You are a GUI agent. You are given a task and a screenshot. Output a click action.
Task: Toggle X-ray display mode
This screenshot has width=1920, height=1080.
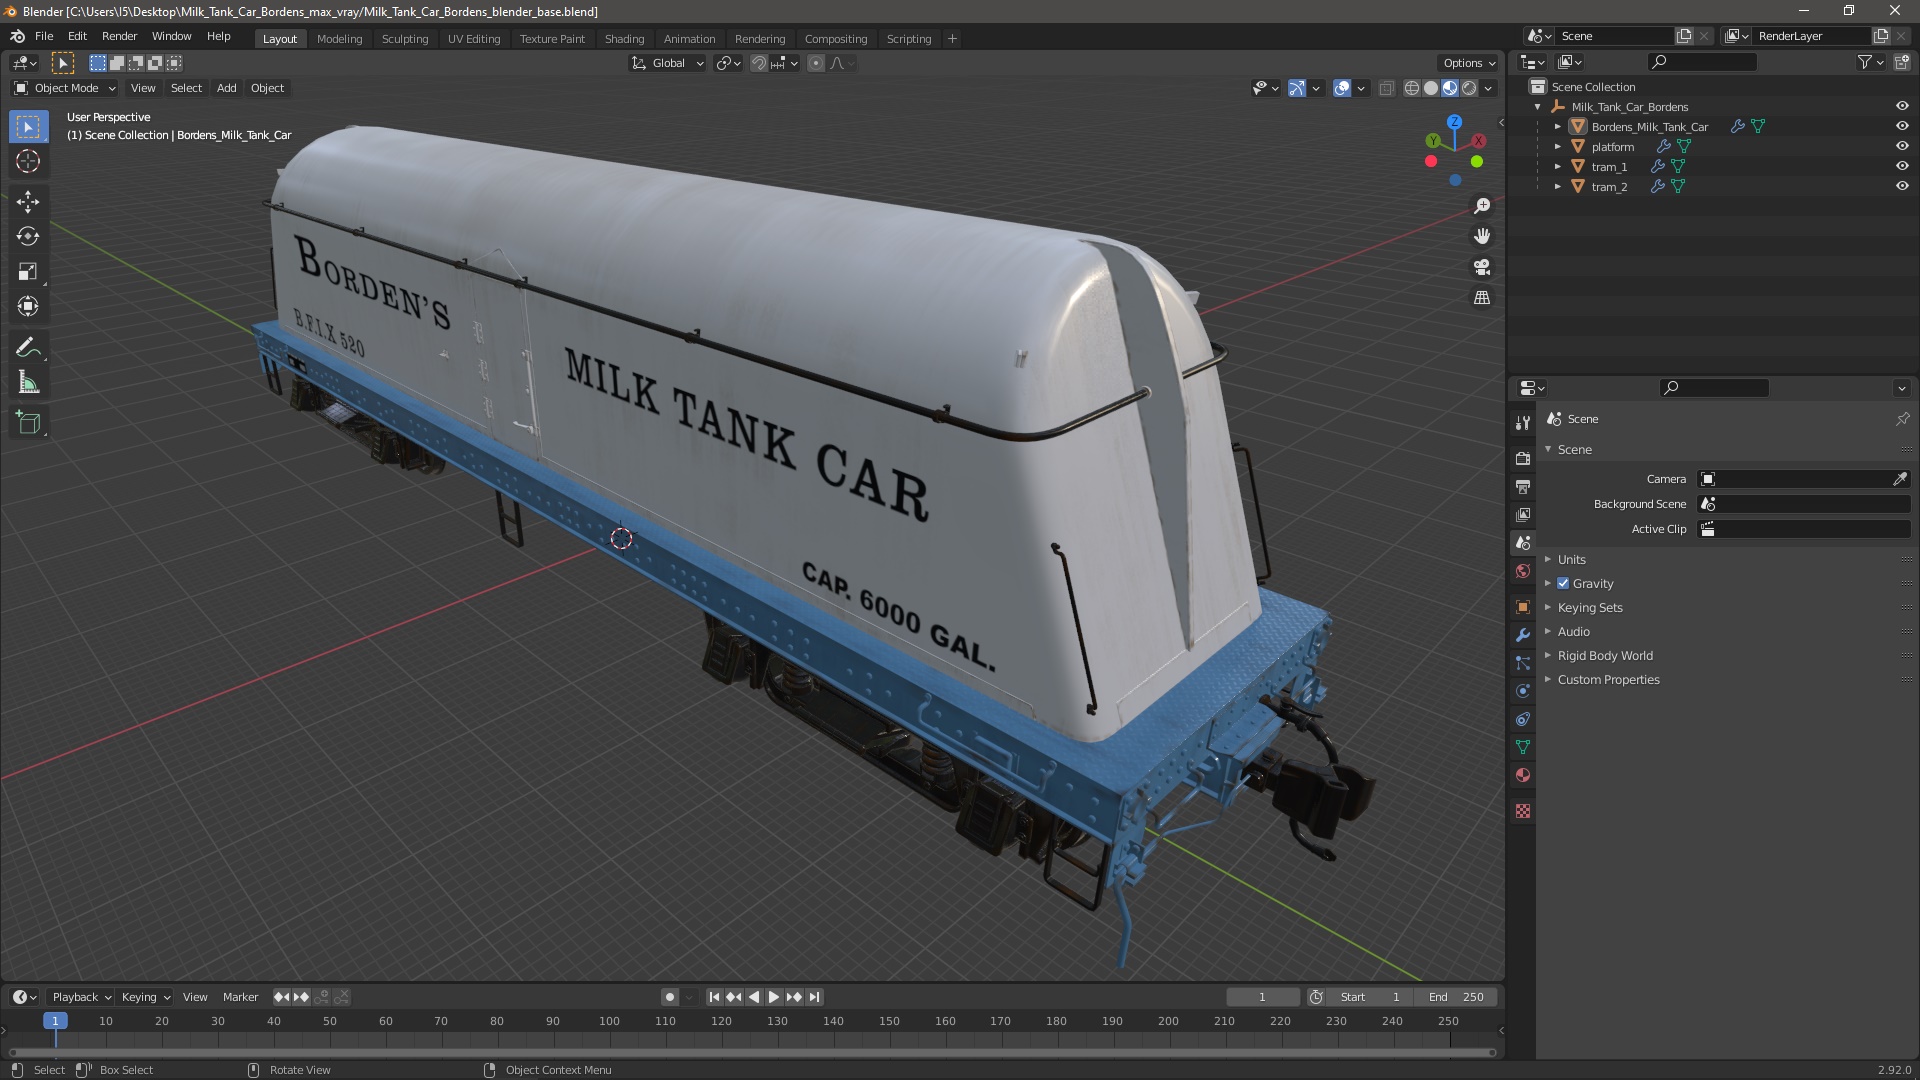coord(1386,89)
